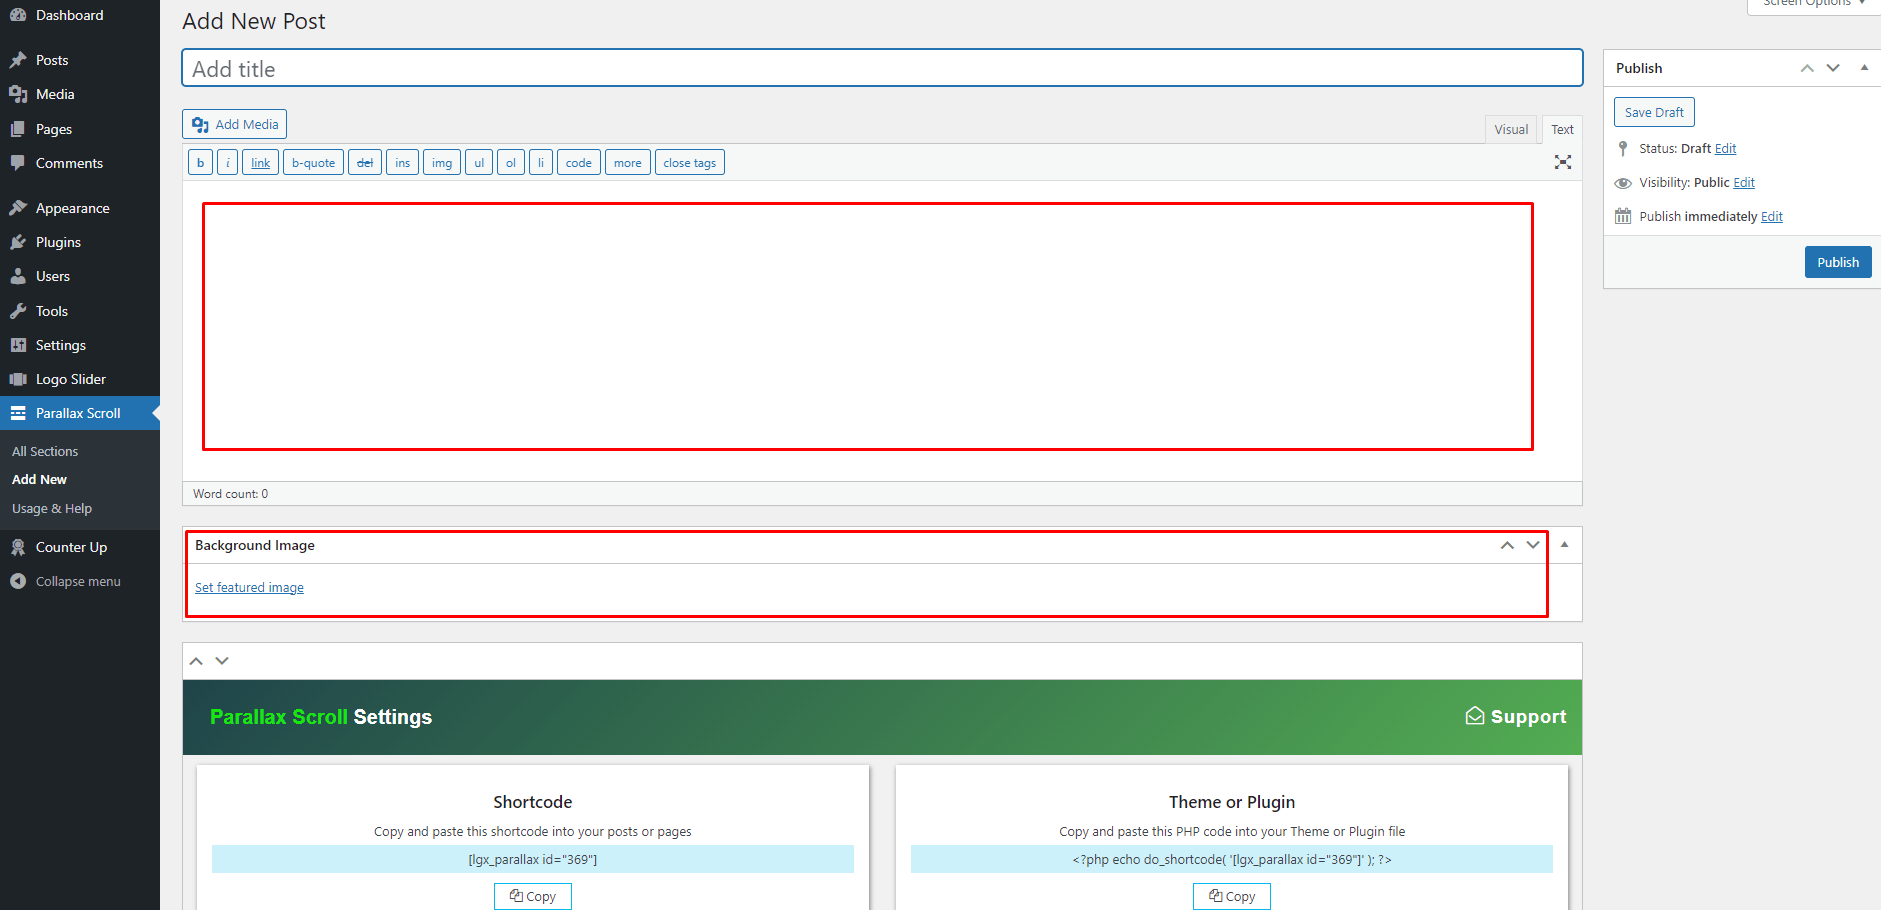Copy the shortcode with Copy button
Screen dimensions: 1881x910
click(533, 896)
